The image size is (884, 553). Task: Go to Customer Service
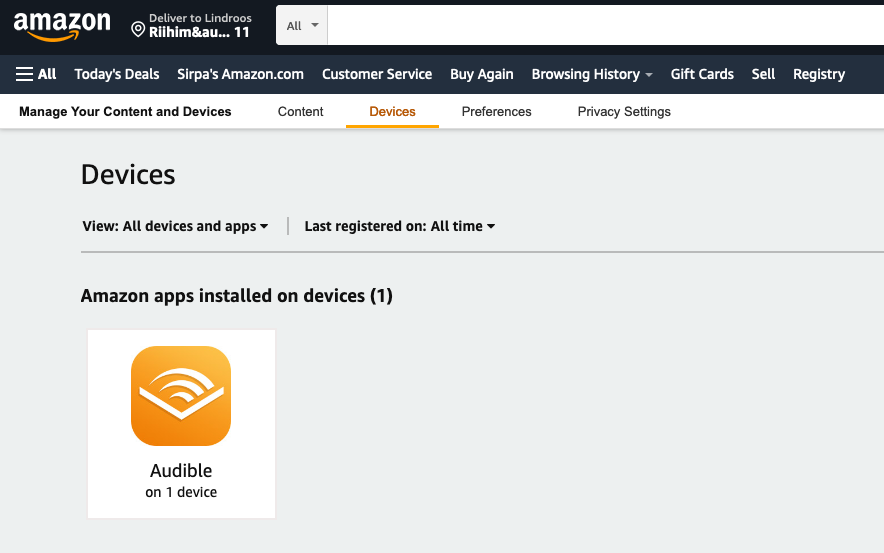[x=377, y=74]
